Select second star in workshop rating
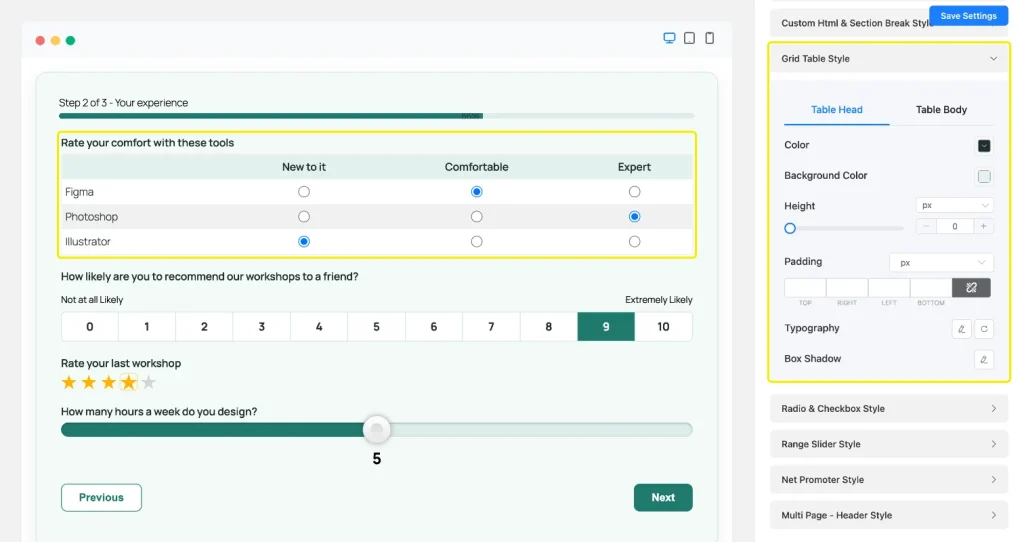 [89, 383]
